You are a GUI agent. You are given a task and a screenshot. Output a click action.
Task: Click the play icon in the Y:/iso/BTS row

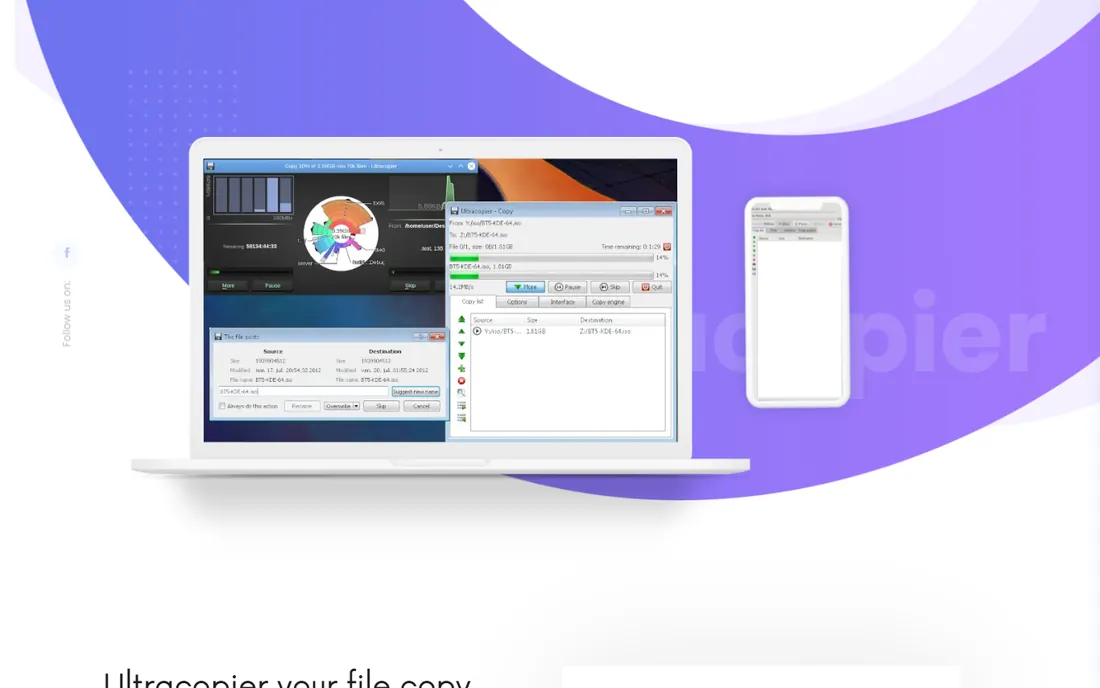point(477,331)
